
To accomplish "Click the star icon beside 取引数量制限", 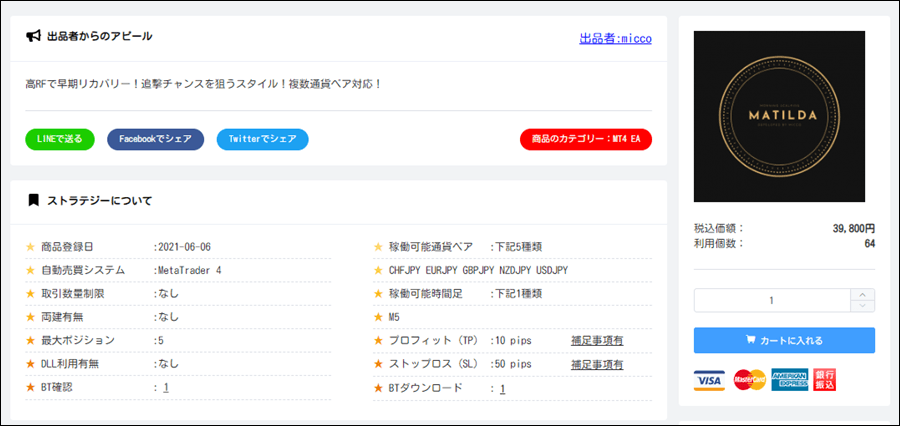I will coord(30,294).
